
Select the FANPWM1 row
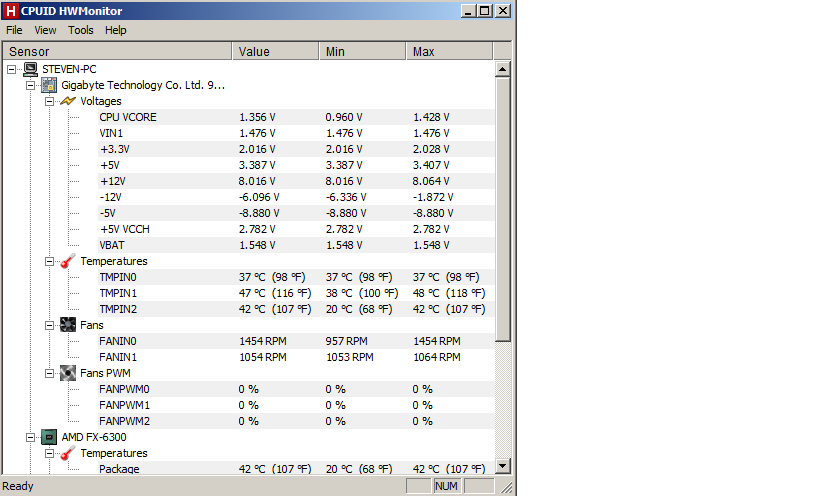coord(296,405)
